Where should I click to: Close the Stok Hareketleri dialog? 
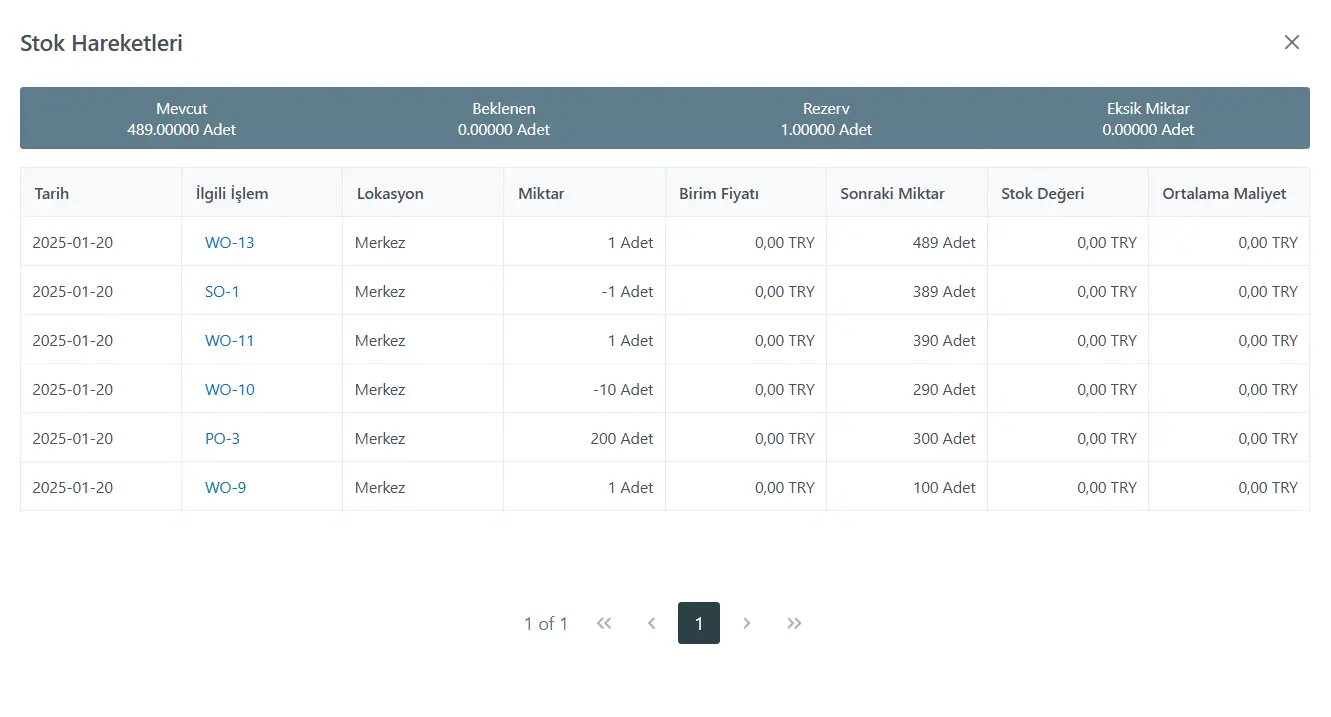point(1292,42)
